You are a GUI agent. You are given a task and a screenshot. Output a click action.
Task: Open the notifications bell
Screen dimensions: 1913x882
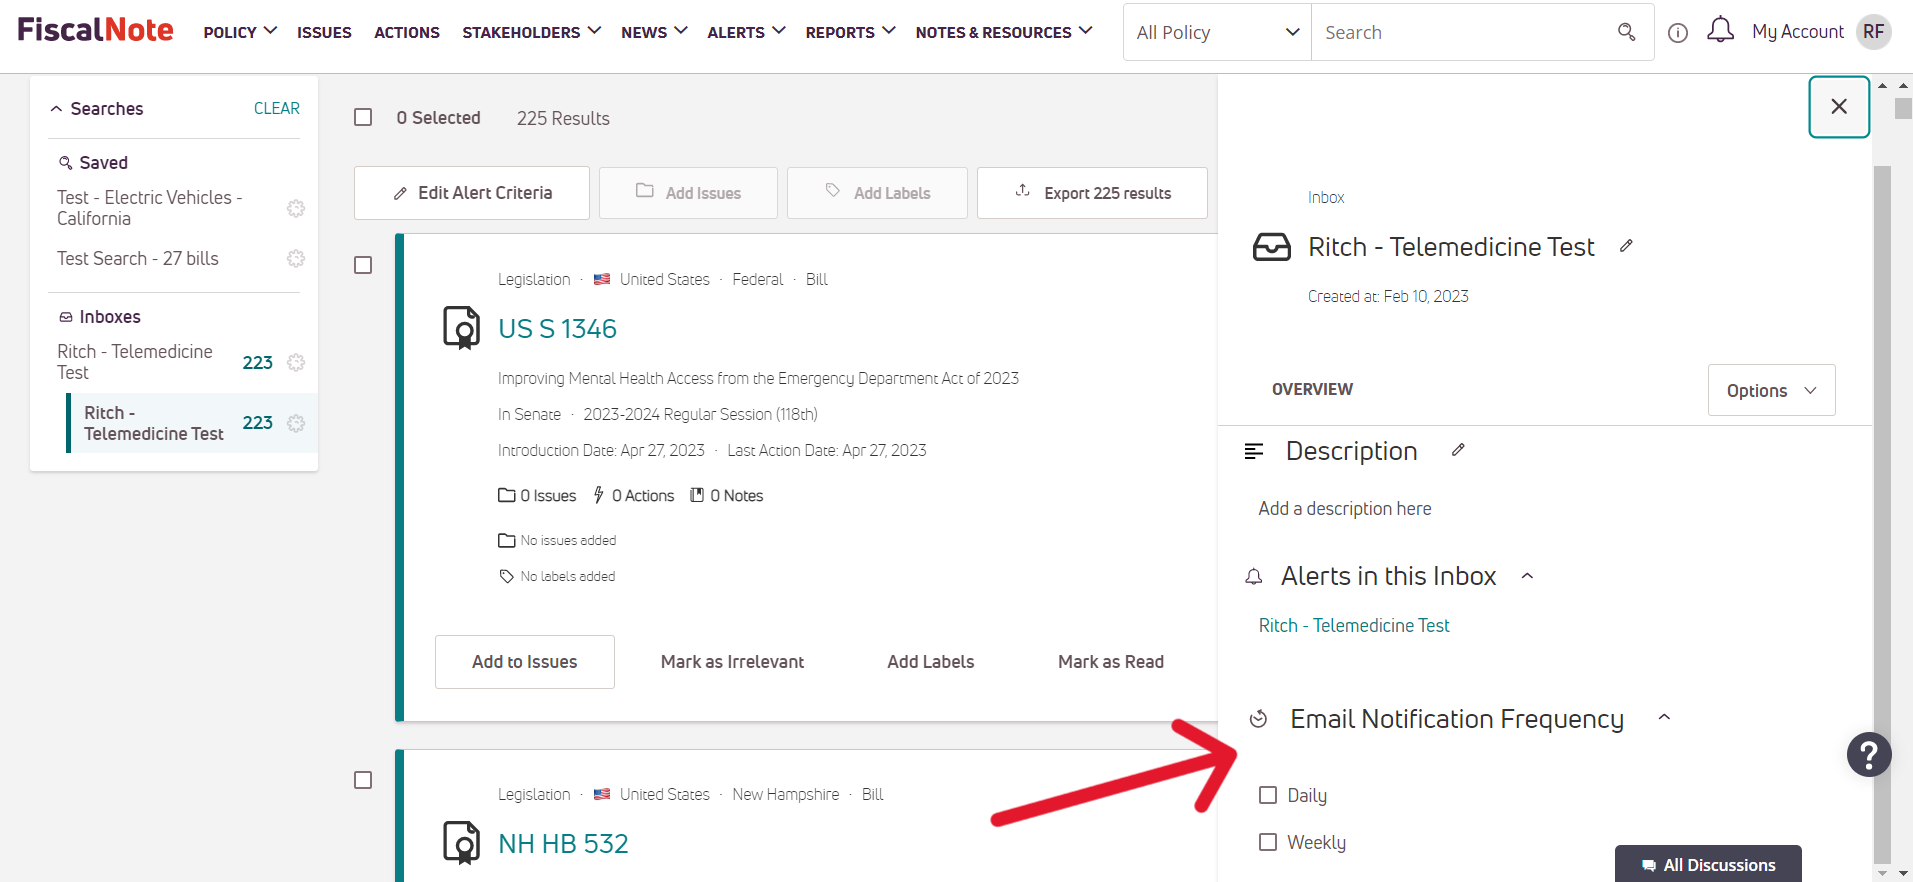[1720, 31]
